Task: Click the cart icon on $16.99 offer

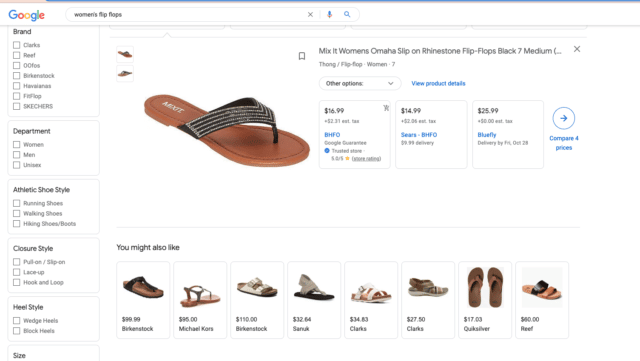Action: click(x=386, y=108)
